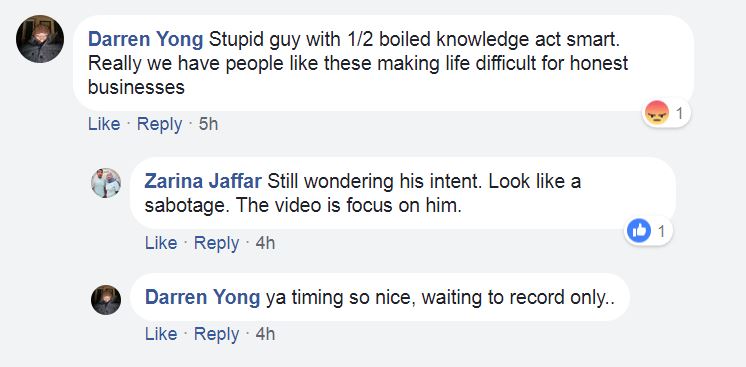Open the reaction count beside angry emoji
Image resolution: width=746 pixels, height=367 pixels.
coord(680,113)
